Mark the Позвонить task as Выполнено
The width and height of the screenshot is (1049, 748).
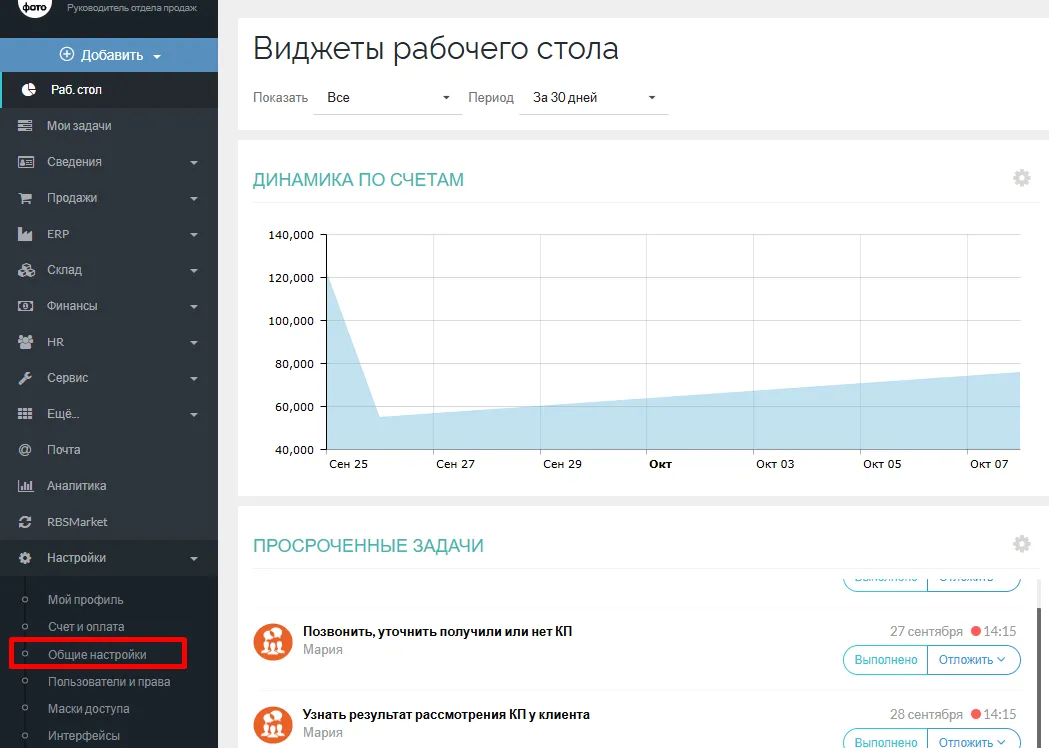pyautogui.click(x=885, y=660)
